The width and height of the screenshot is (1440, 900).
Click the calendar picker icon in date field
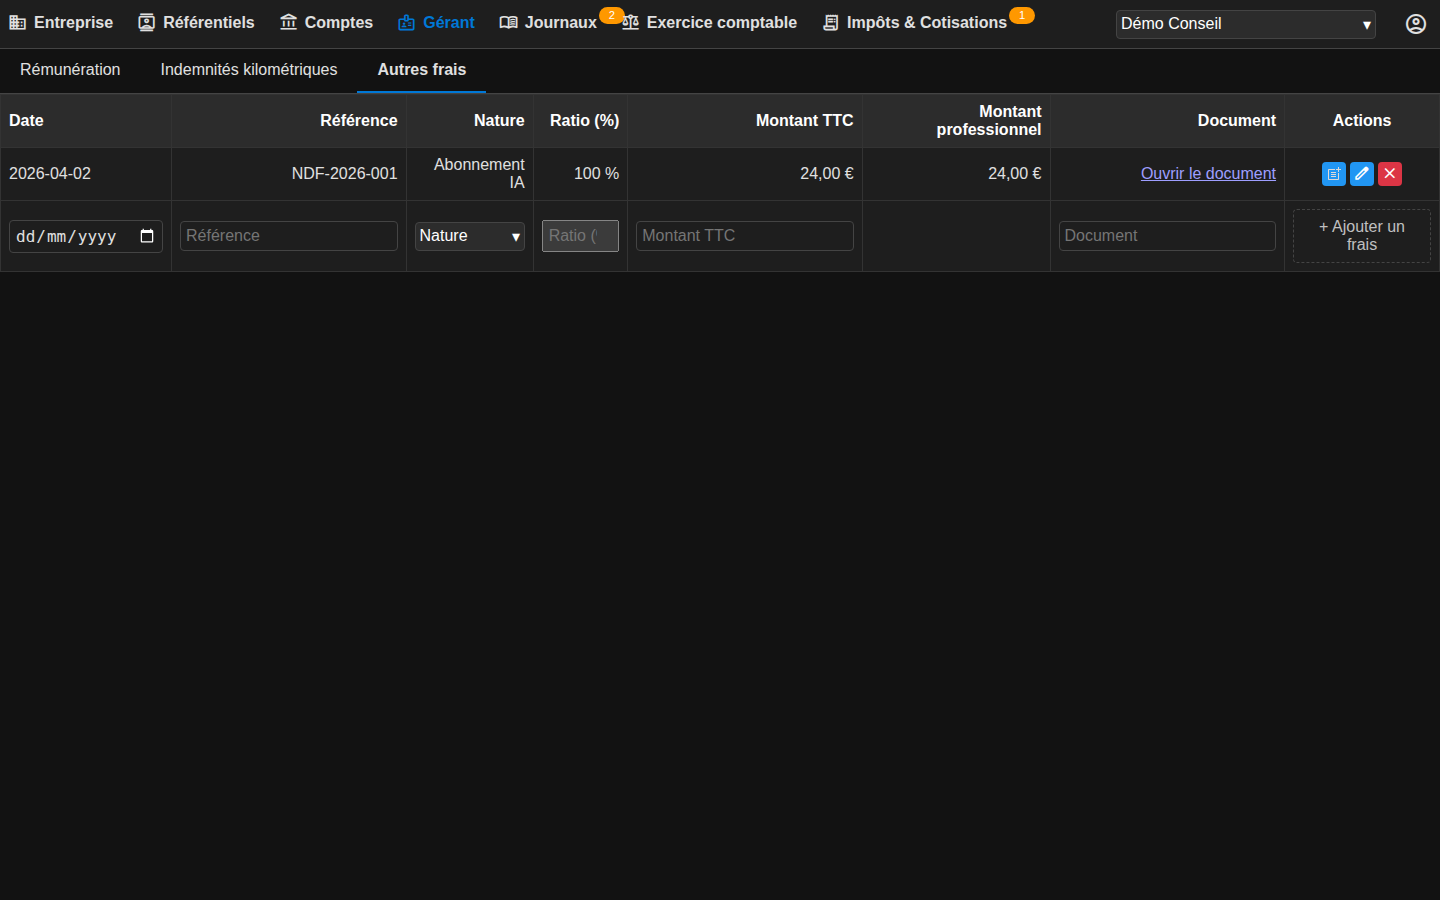coord(147,236)
